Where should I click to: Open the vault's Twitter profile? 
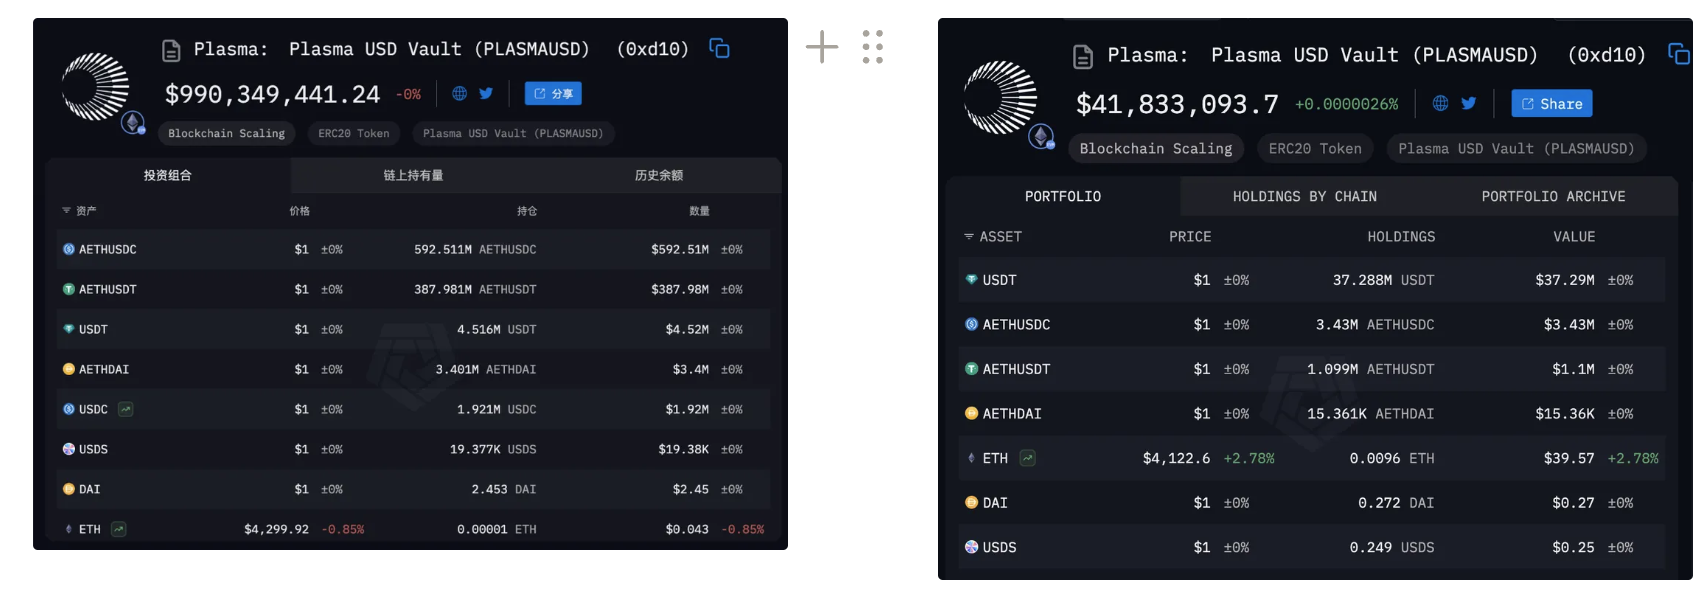click(486, 93)
